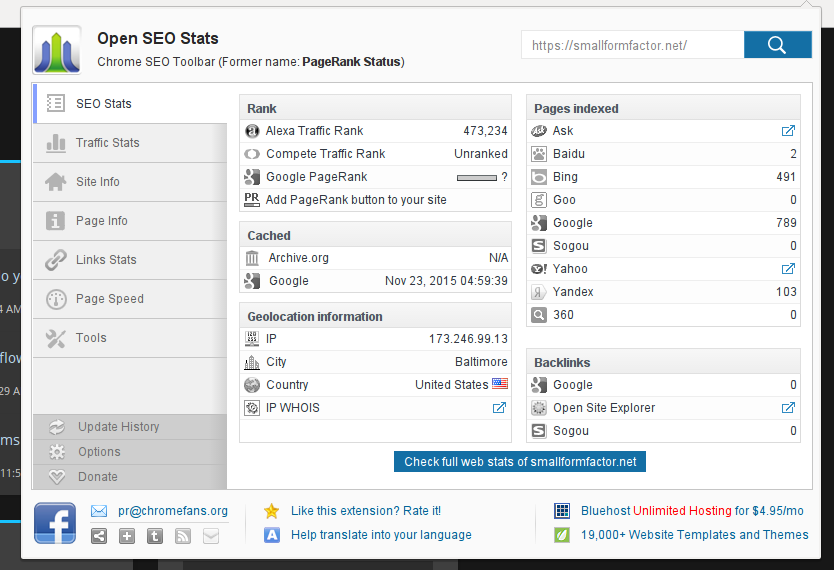834x570 pixels.
Task: Open the Site Info tab
Action: tap(130, 182)
